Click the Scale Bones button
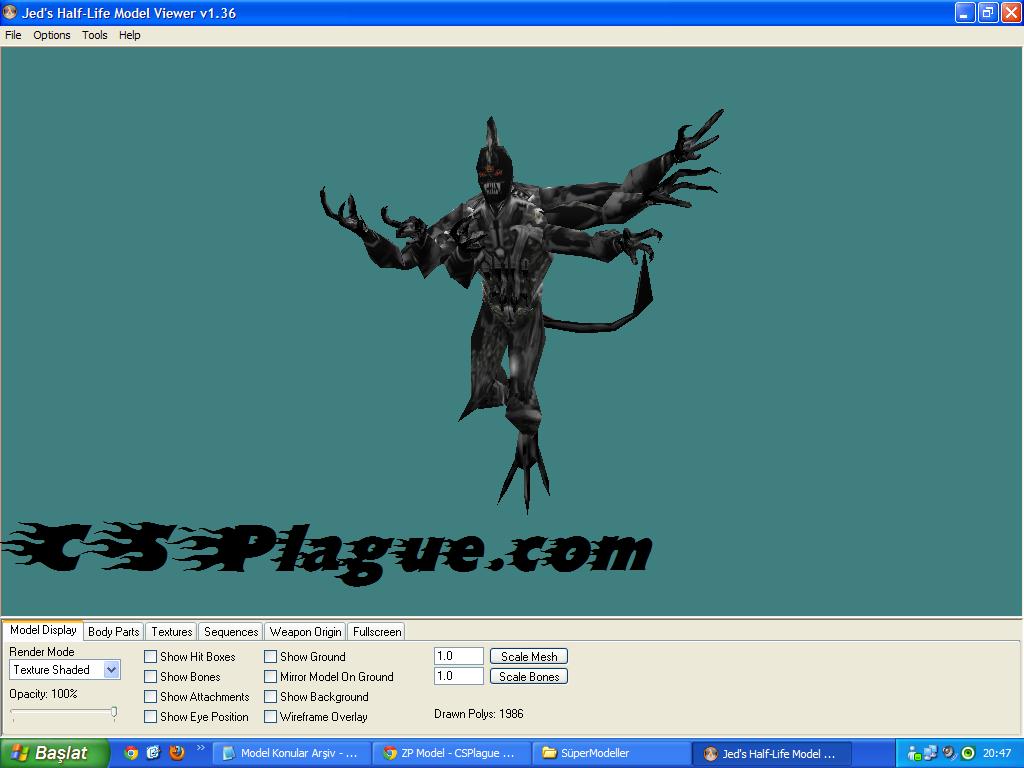 [529, 677]
